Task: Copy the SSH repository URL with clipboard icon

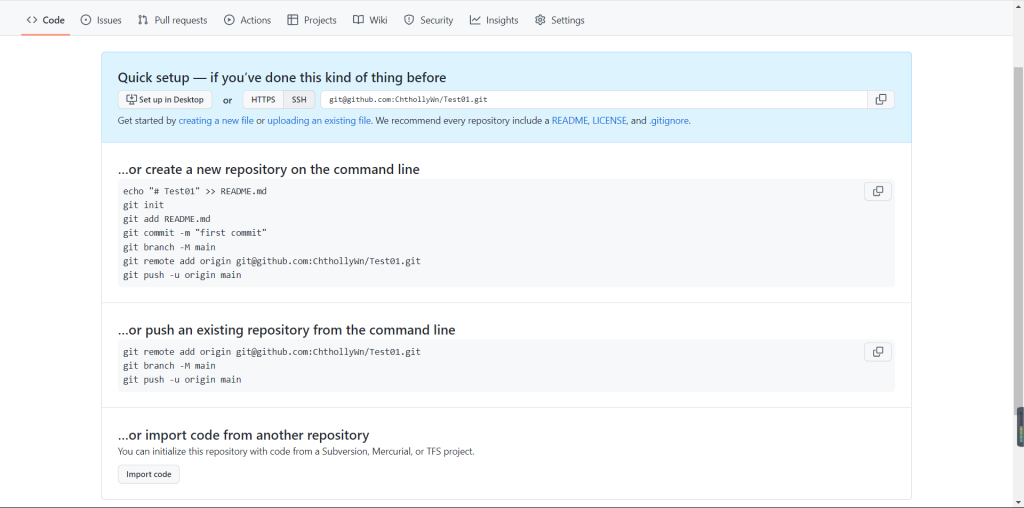Action: click(880, 100)
